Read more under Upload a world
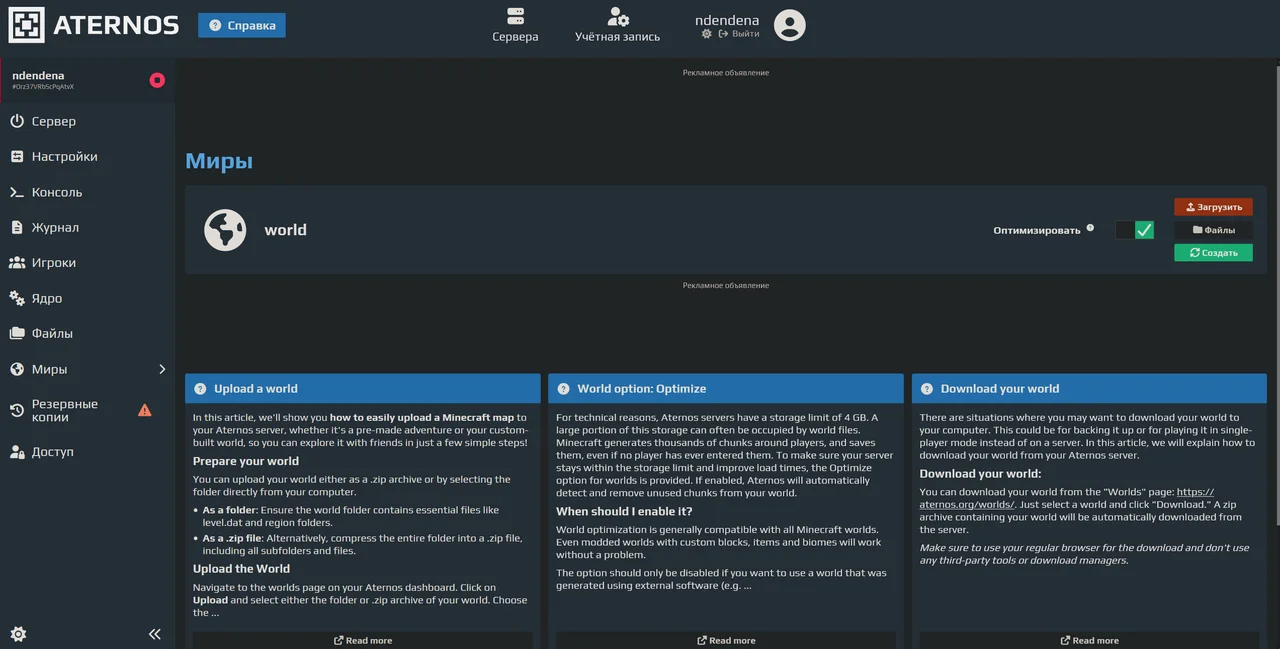The height and width of the screenshot is (649, 1280). pyautogui.click(x=362, y=640)
